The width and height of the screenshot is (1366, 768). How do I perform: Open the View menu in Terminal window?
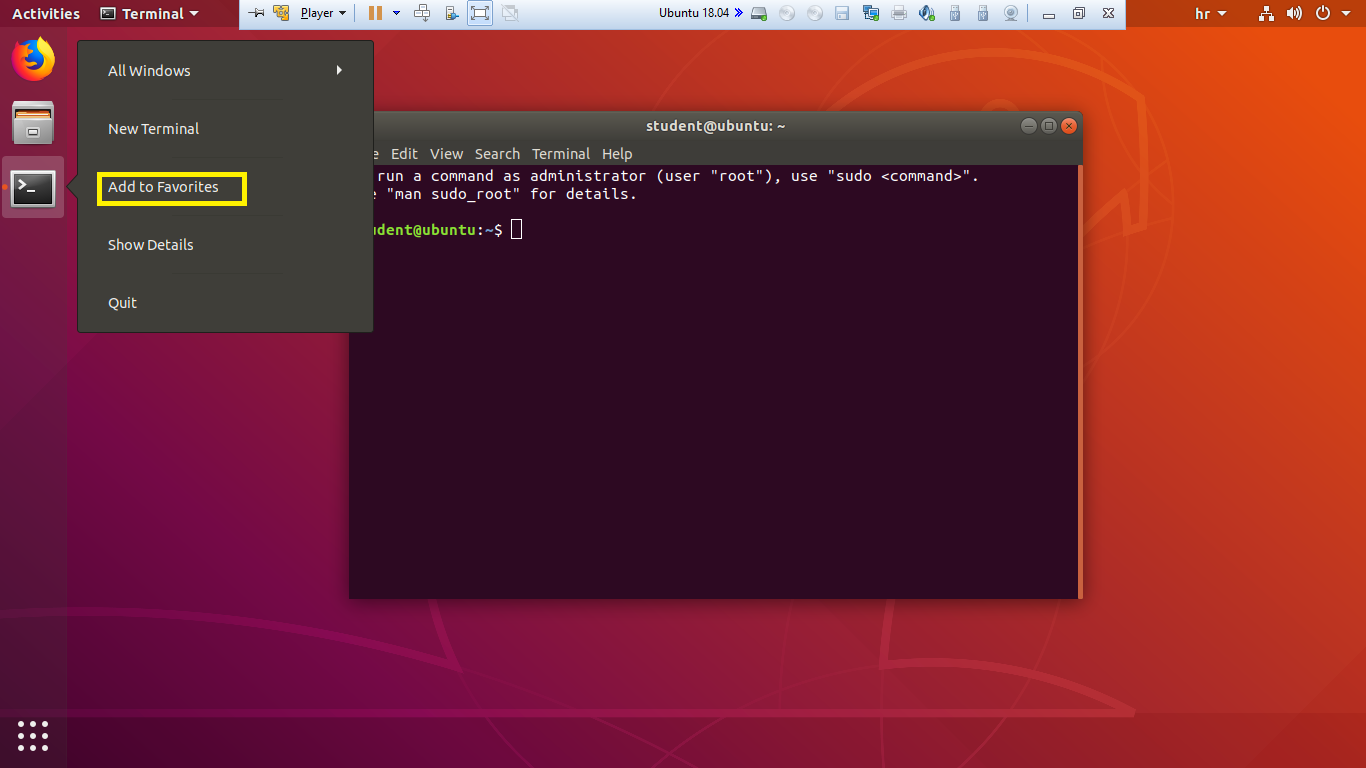446,154
